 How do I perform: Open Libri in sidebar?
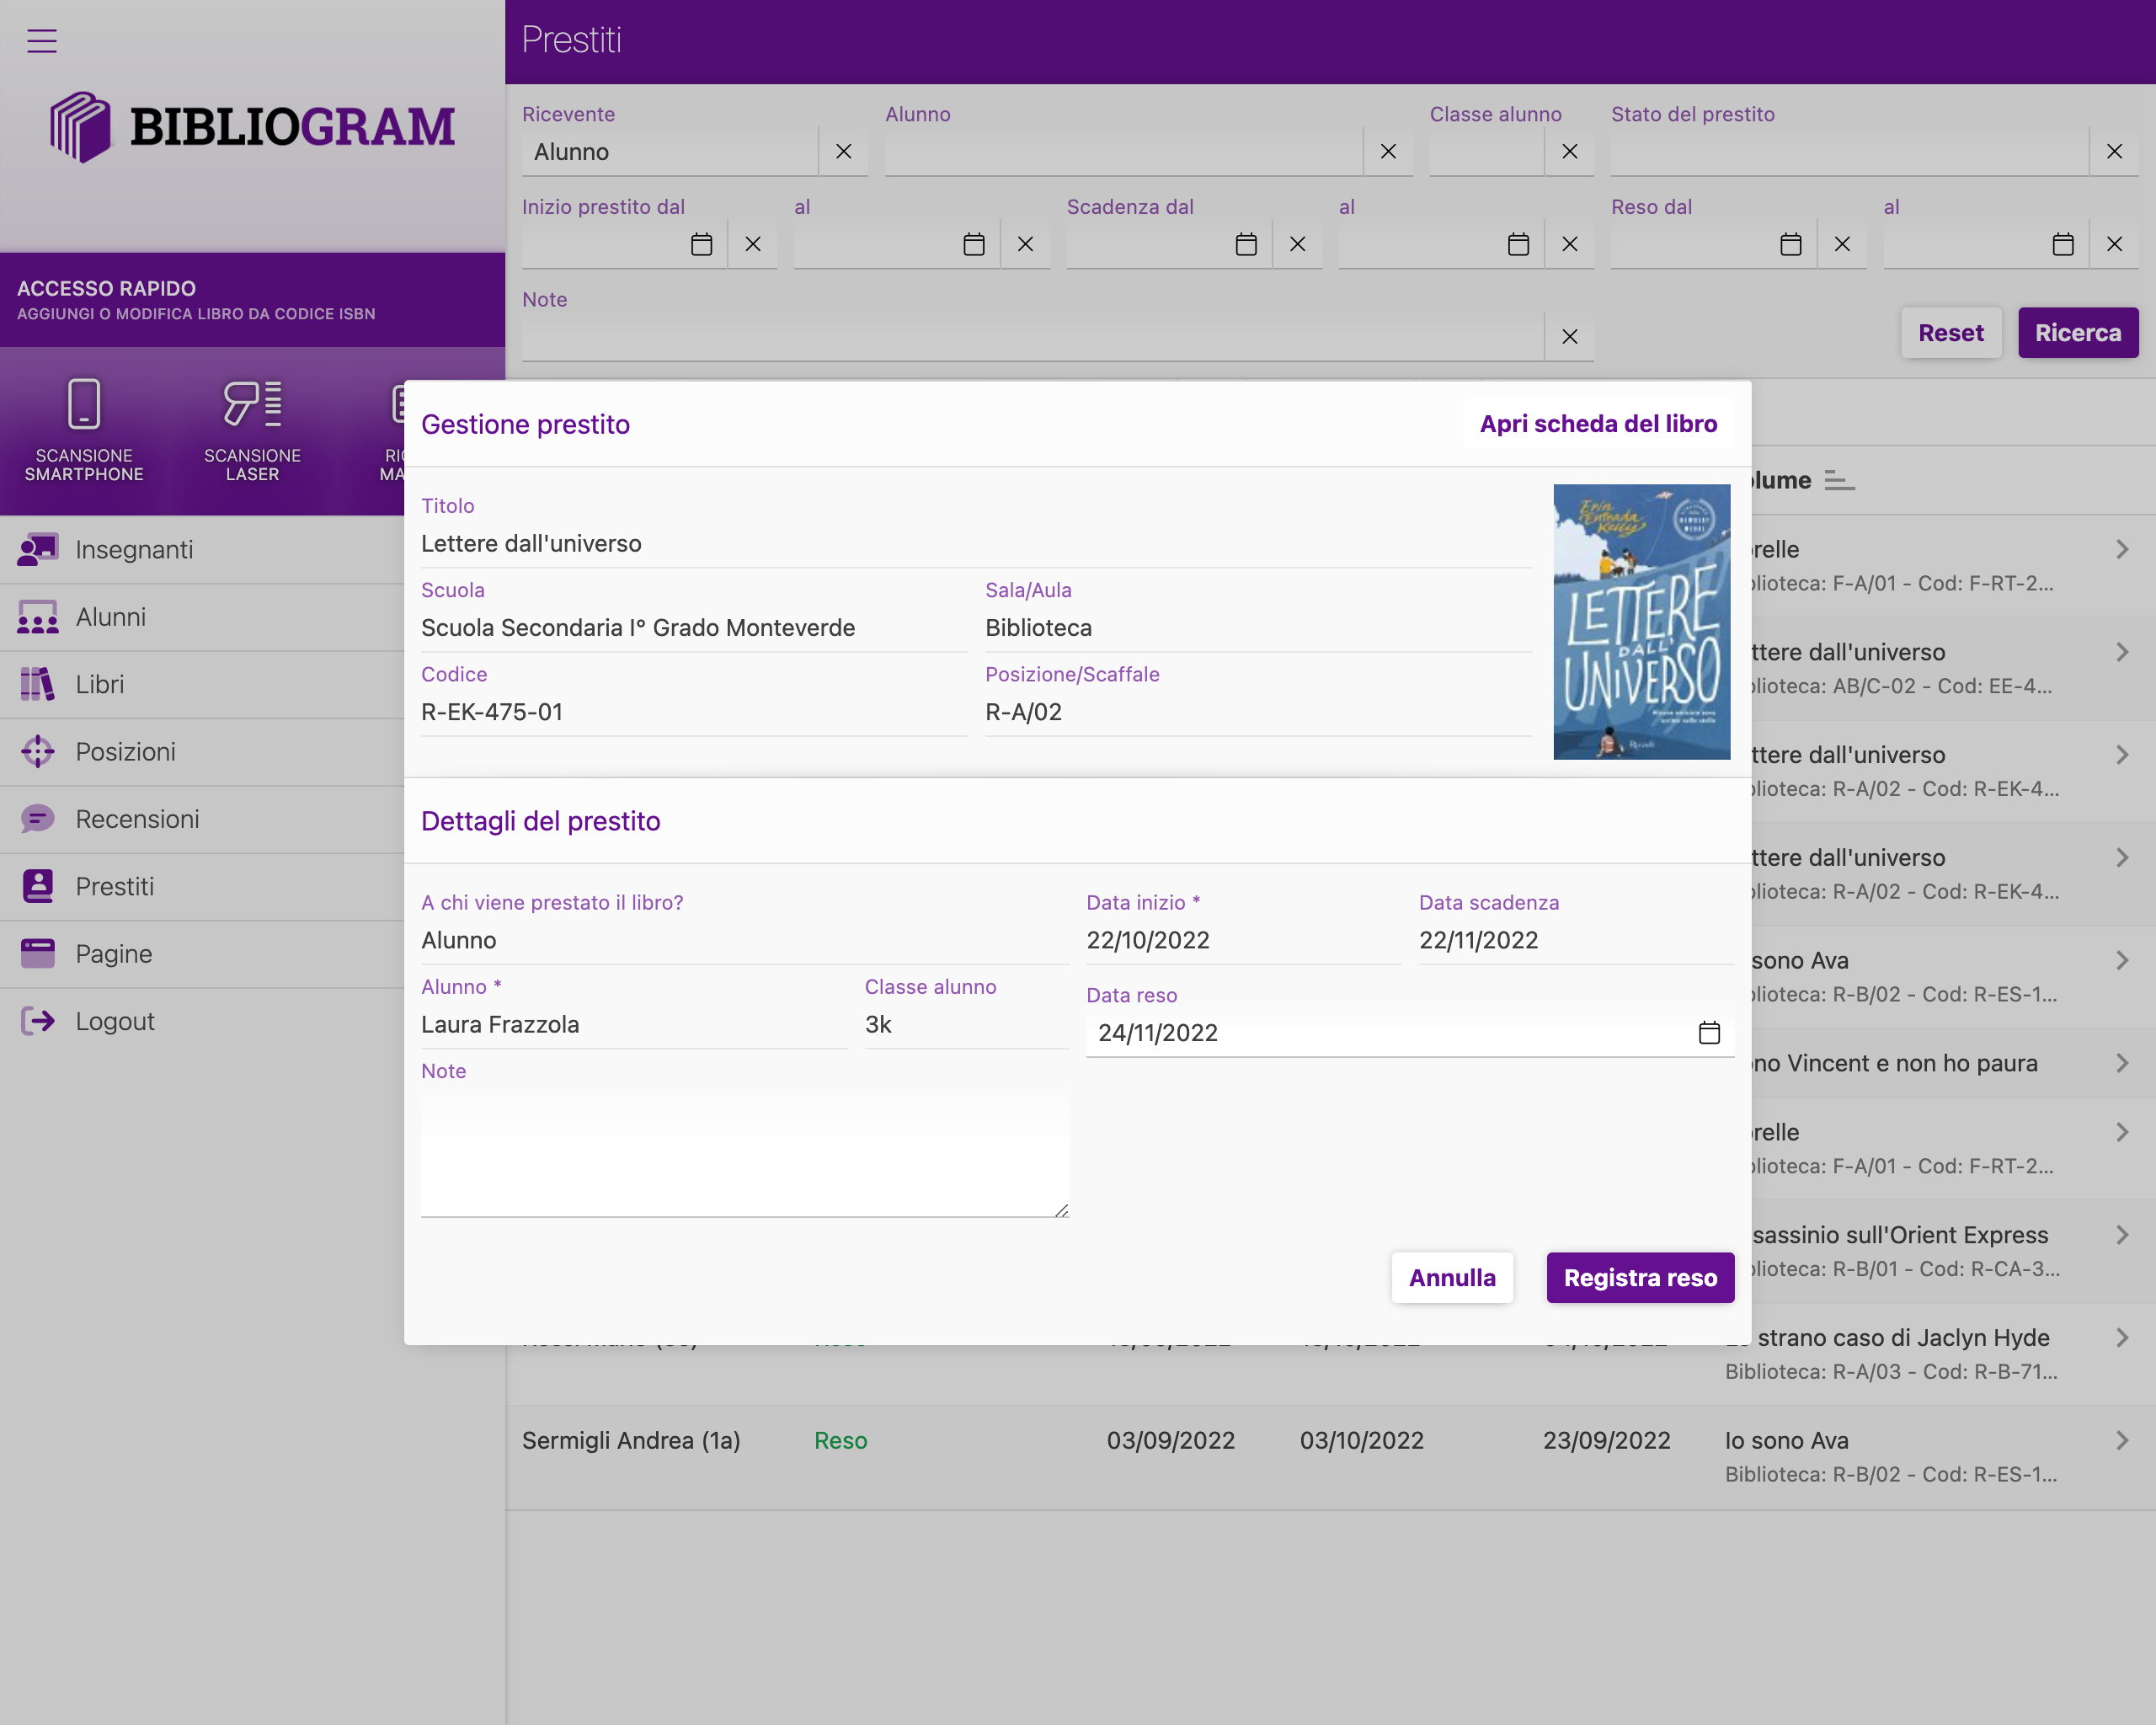[x=202, y=684]
